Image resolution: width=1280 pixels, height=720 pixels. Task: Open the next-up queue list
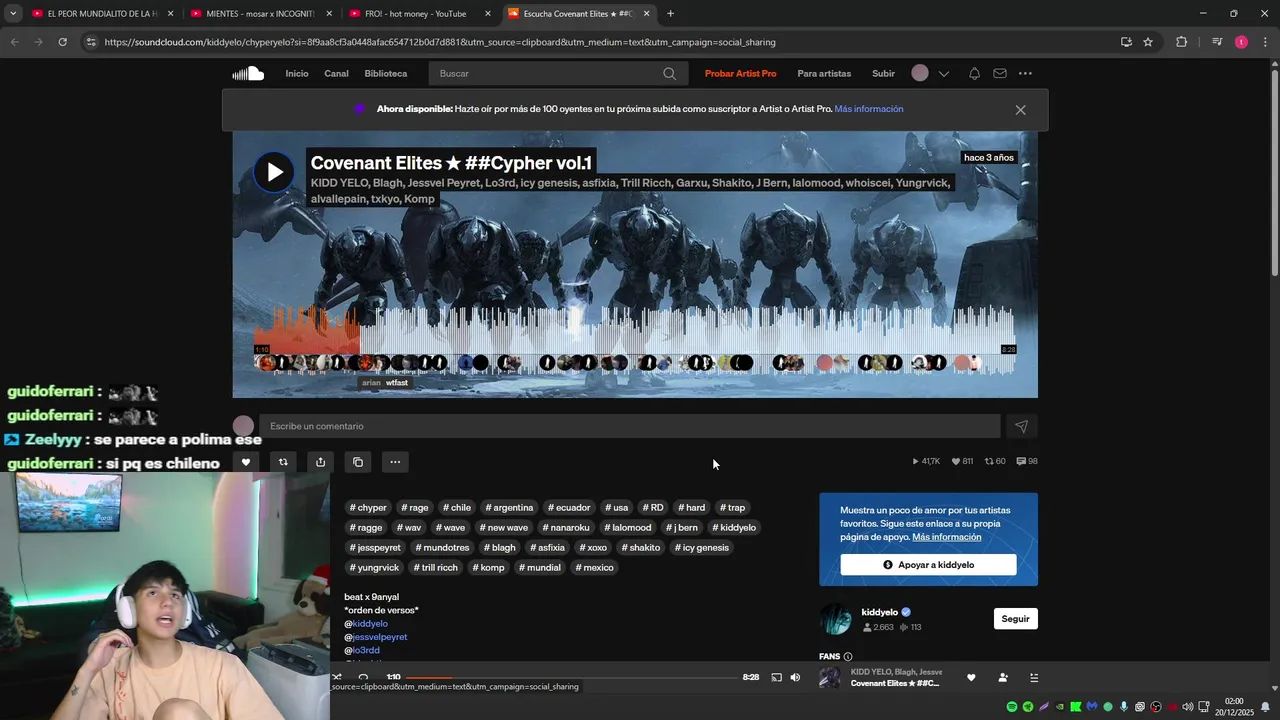tap(1034, 677)
